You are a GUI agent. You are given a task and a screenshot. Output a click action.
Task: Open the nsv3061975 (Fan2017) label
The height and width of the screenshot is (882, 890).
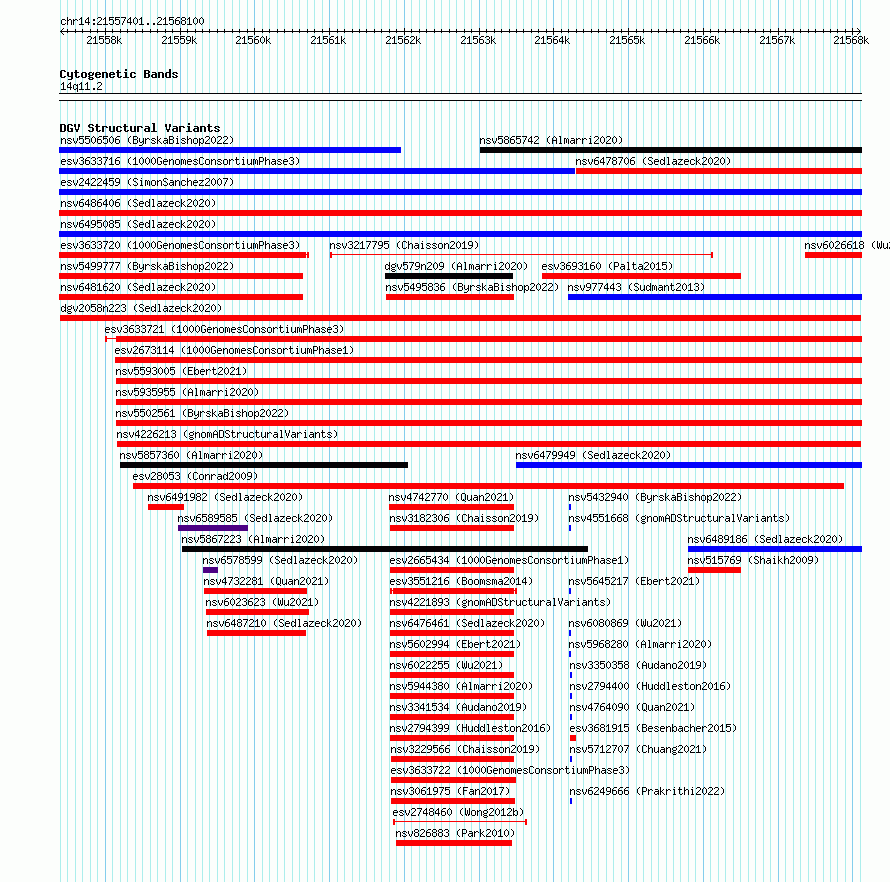point(450,791)
